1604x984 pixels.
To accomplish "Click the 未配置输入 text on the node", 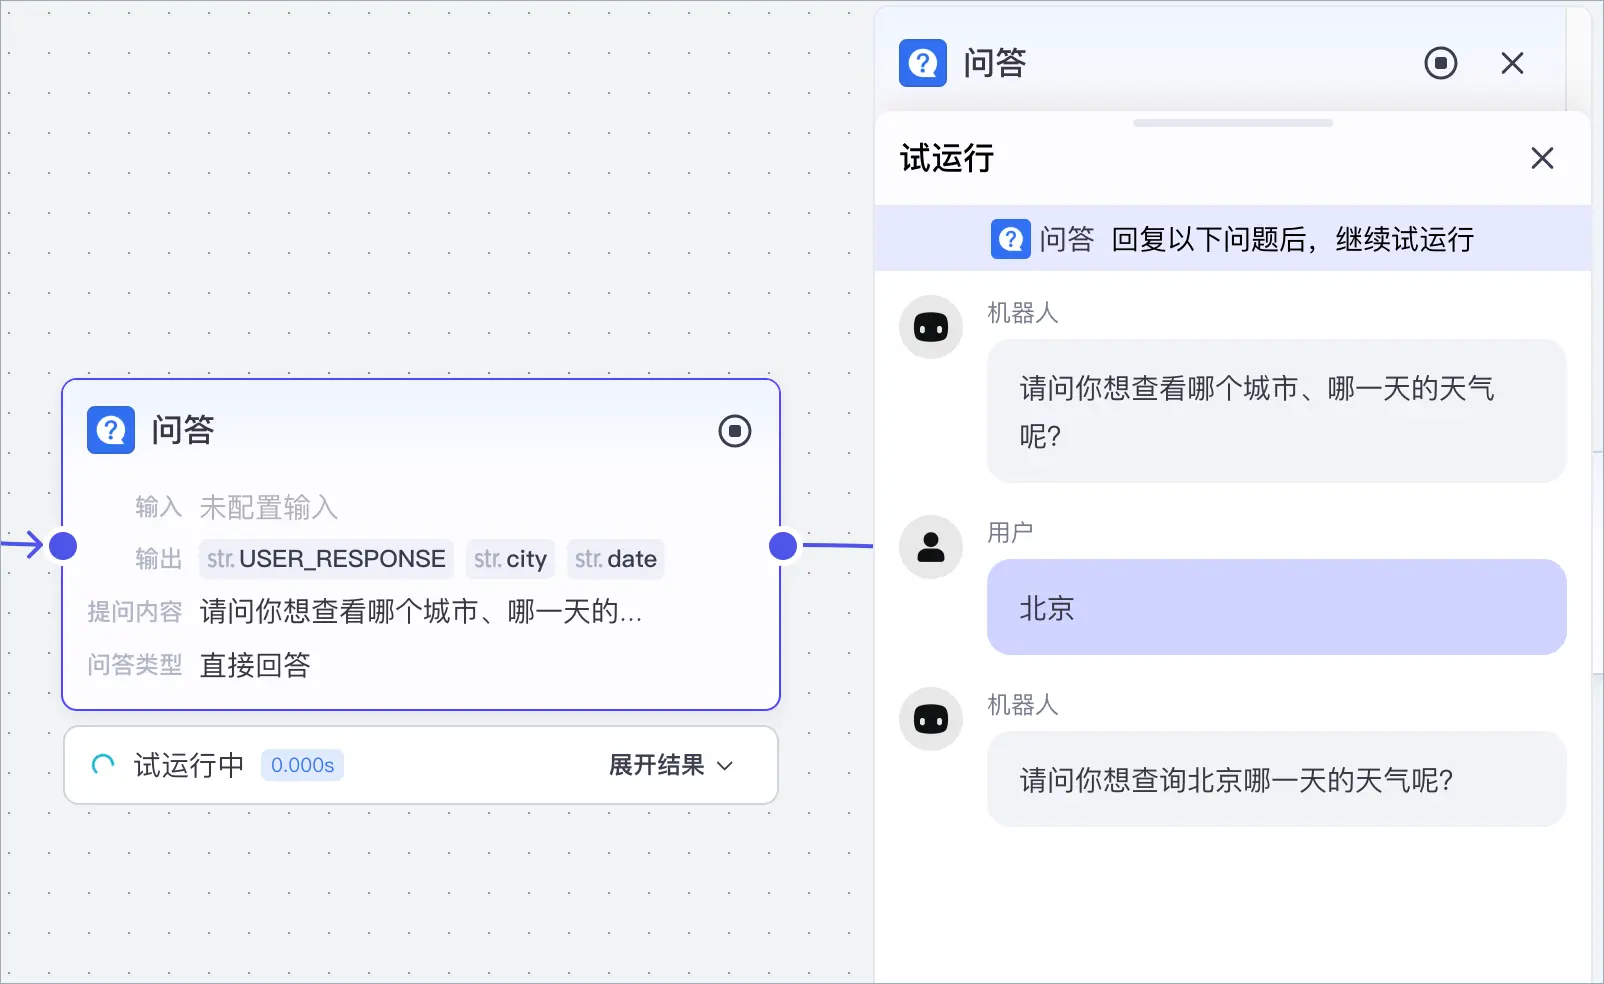I will pos(269,508).
